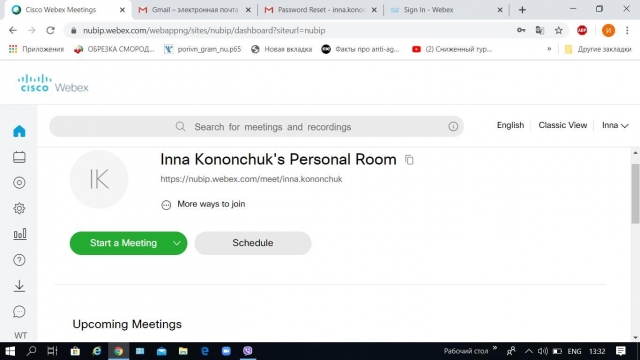Screen dimensions: 640x360
Task: Click the page vertical scrollbar thumb
Action: [x=635, y=194]
